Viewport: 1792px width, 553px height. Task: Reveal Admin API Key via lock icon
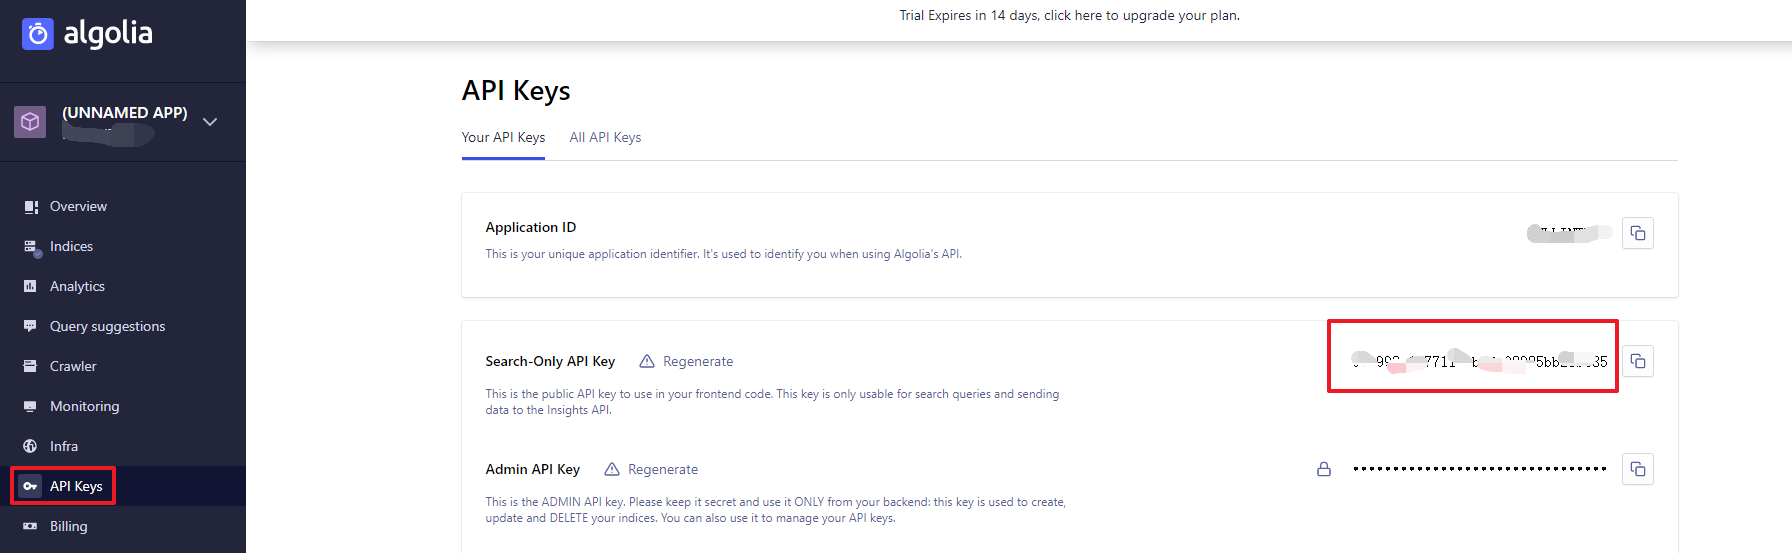point(1324,469)
